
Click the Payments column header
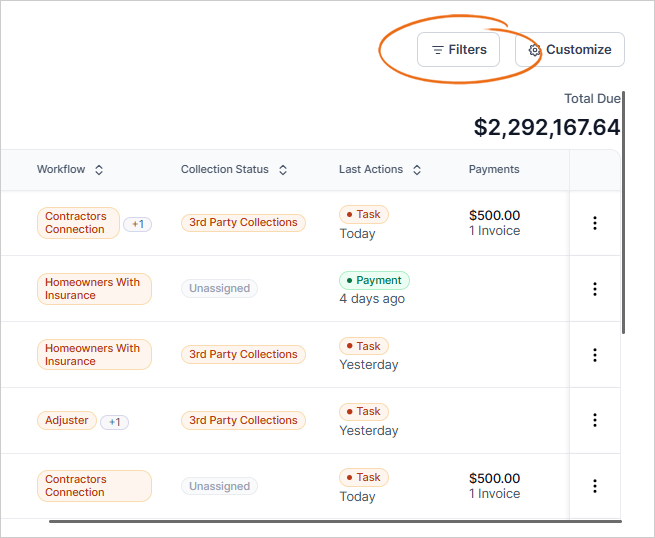[494, 170]
